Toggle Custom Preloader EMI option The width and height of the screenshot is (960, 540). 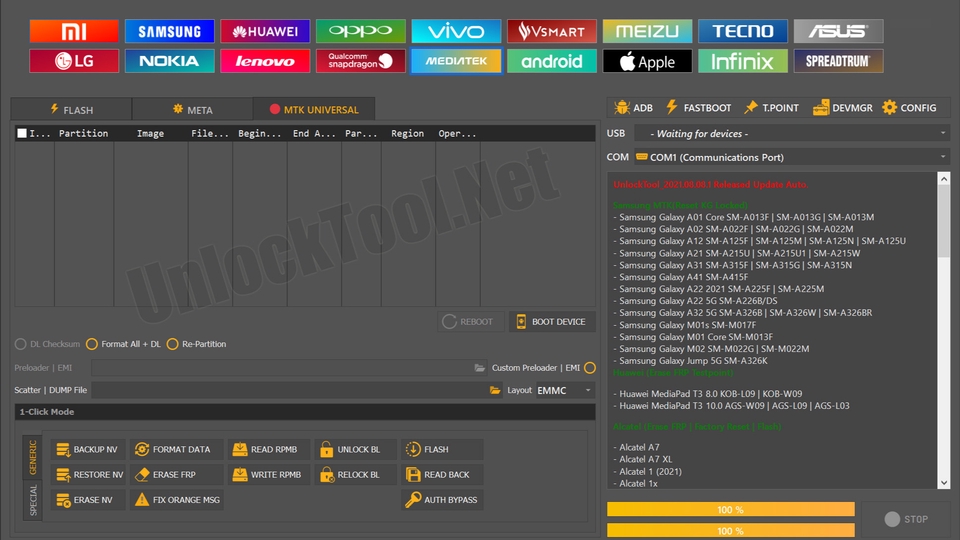pos(590,368)
